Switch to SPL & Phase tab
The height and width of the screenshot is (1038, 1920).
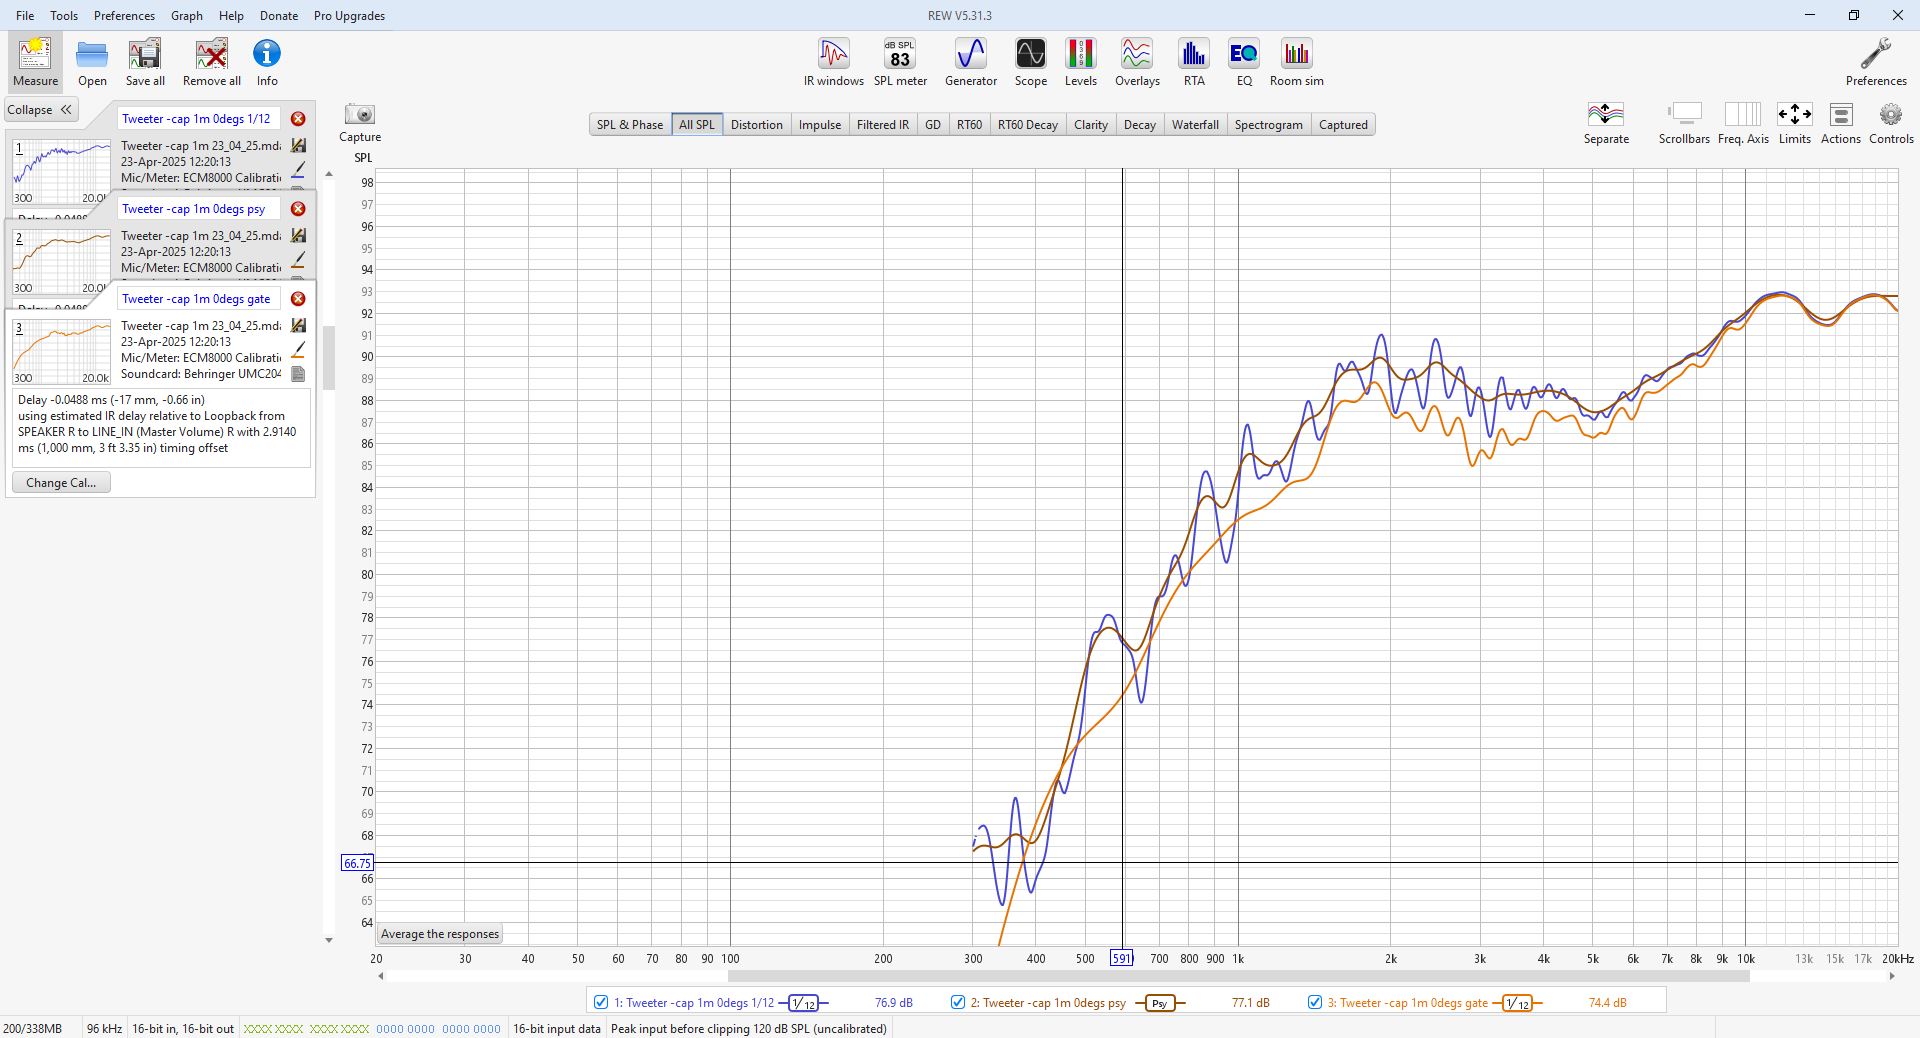click(x=630, y=125)
